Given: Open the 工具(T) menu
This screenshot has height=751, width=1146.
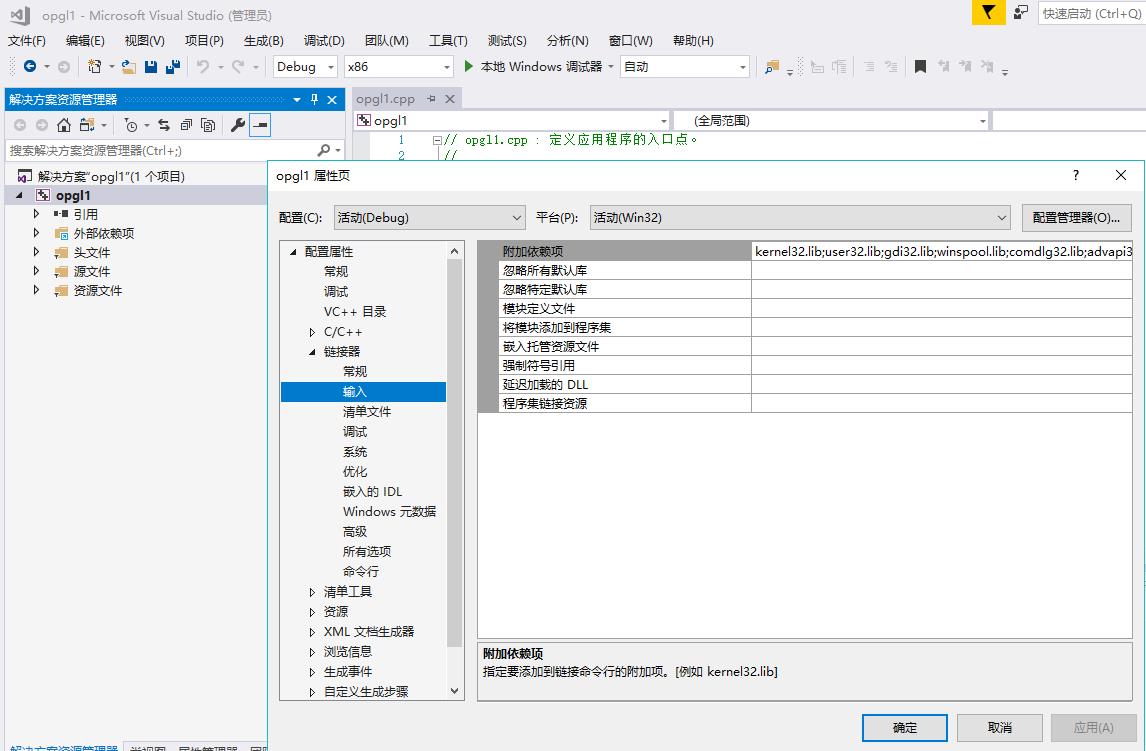Looking at the screenshot, I should 448,40.
